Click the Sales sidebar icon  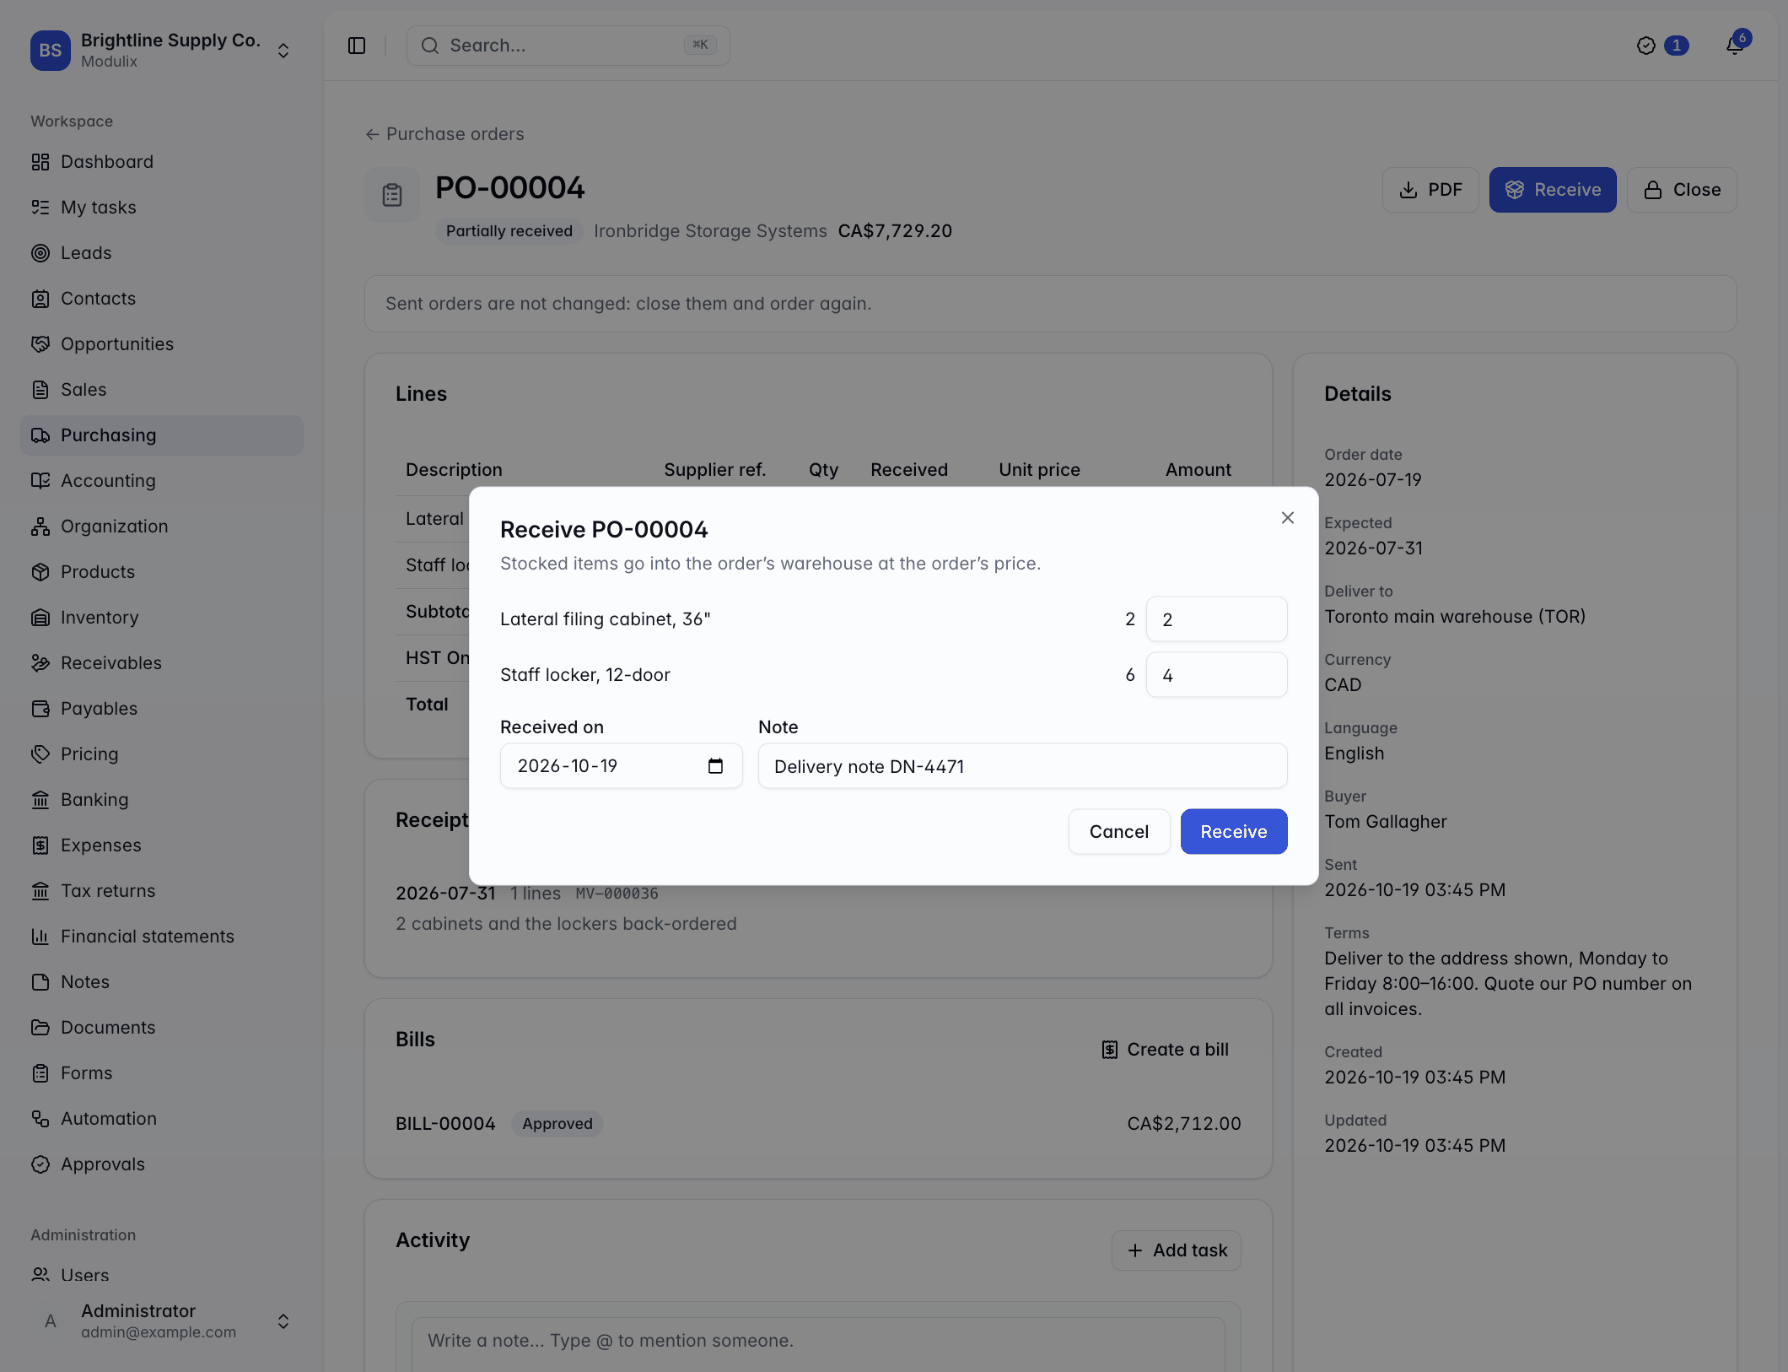point(40,390)
